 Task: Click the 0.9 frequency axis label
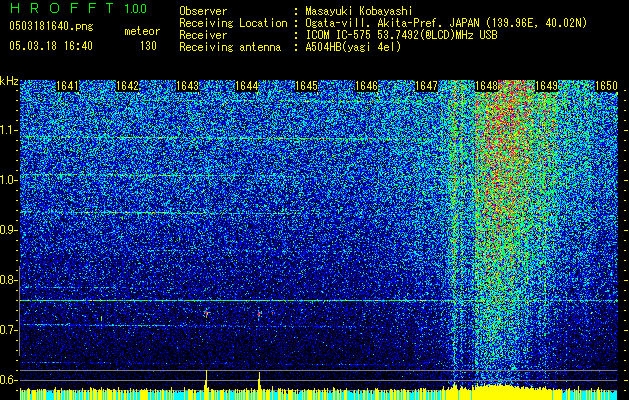9,230
